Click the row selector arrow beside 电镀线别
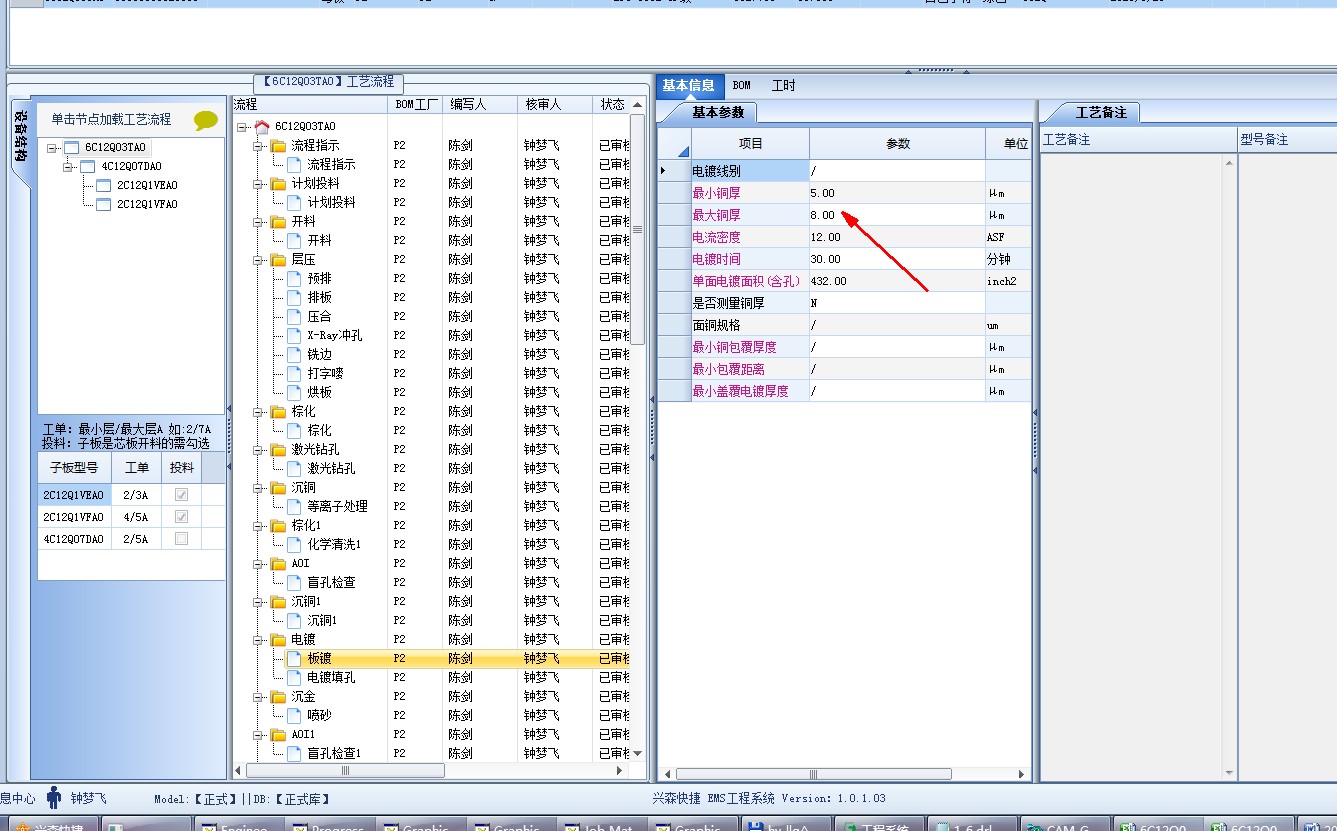1337x831 pixels. click(x=674, y=171)
